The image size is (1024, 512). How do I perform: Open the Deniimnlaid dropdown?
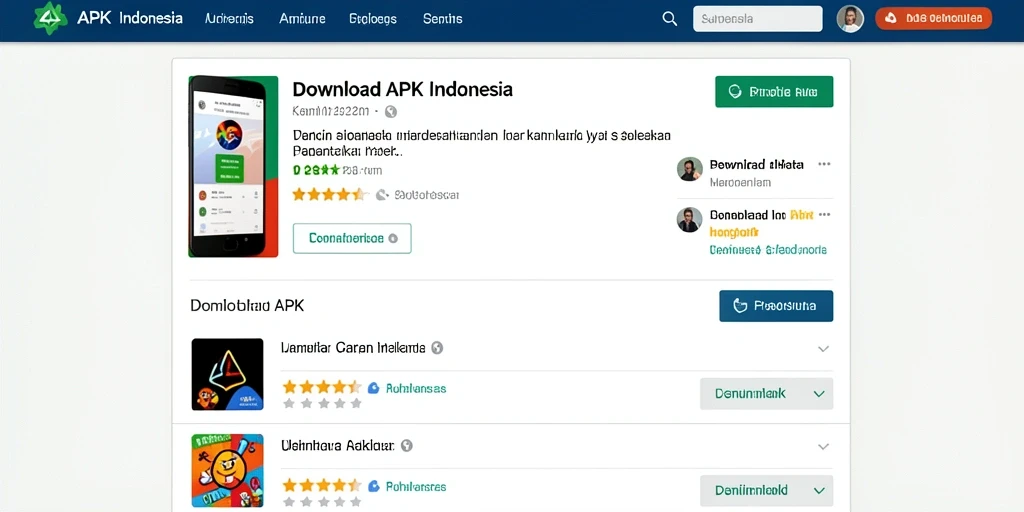tap(767, 490)
